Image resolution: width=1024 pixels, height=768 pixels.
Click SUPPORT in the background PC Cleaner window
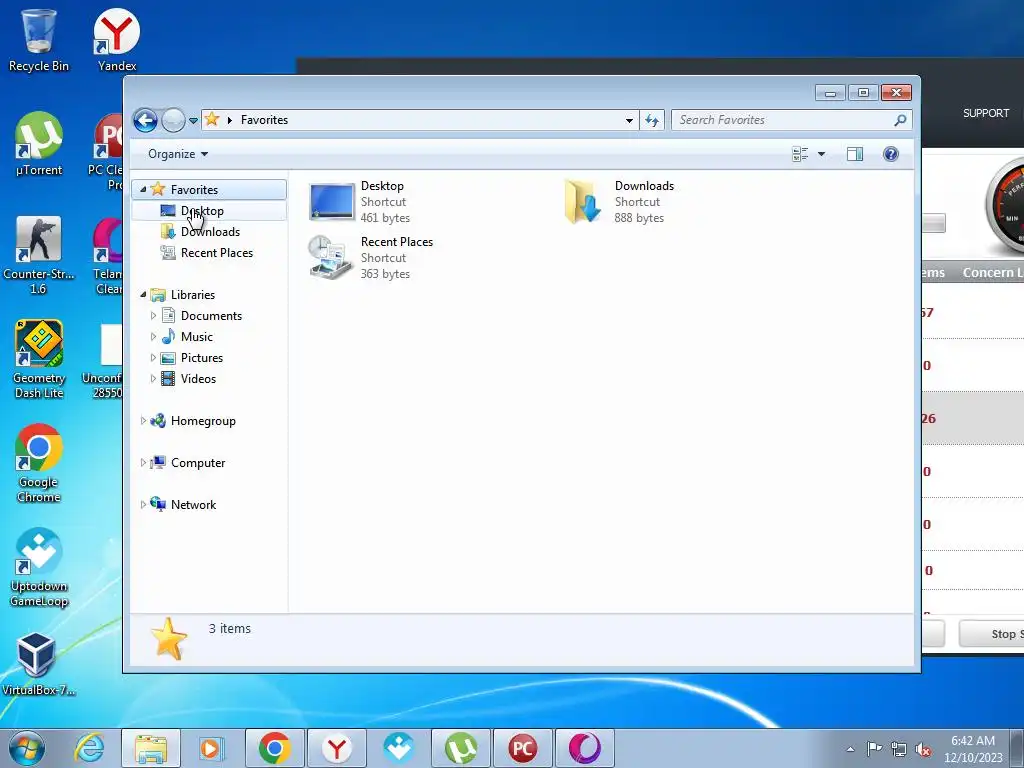tap(985, 113)
